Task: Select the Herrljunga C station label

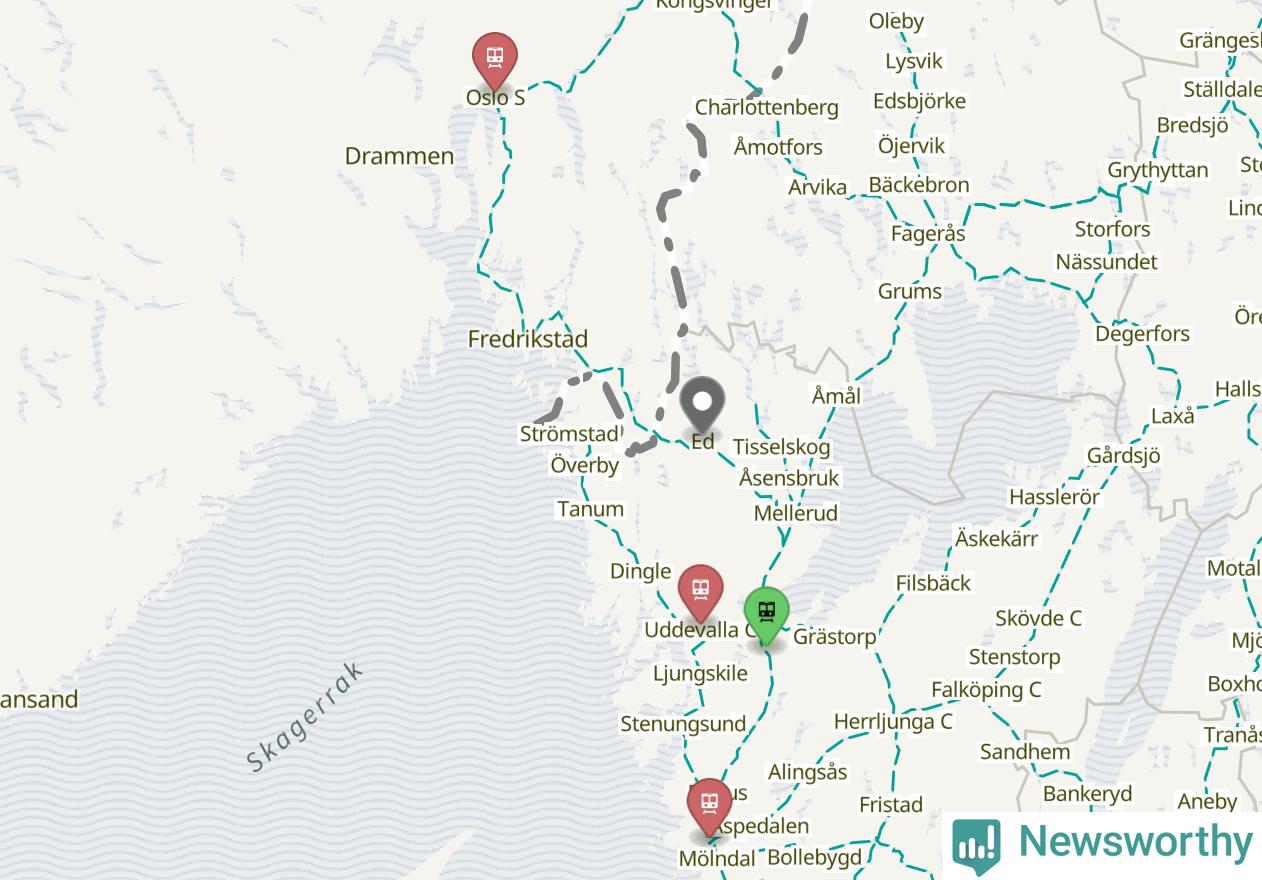Action: pyautogui.click(x=893, y=722)
